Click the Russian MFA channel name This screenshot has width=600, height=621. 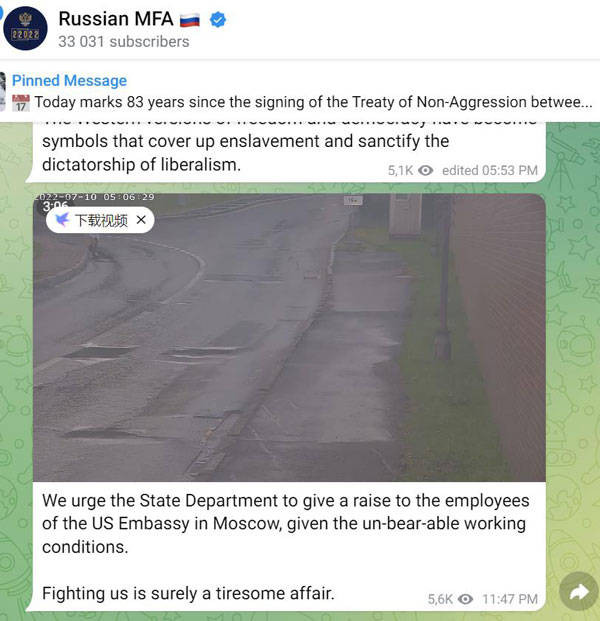[x=116, y=19]
